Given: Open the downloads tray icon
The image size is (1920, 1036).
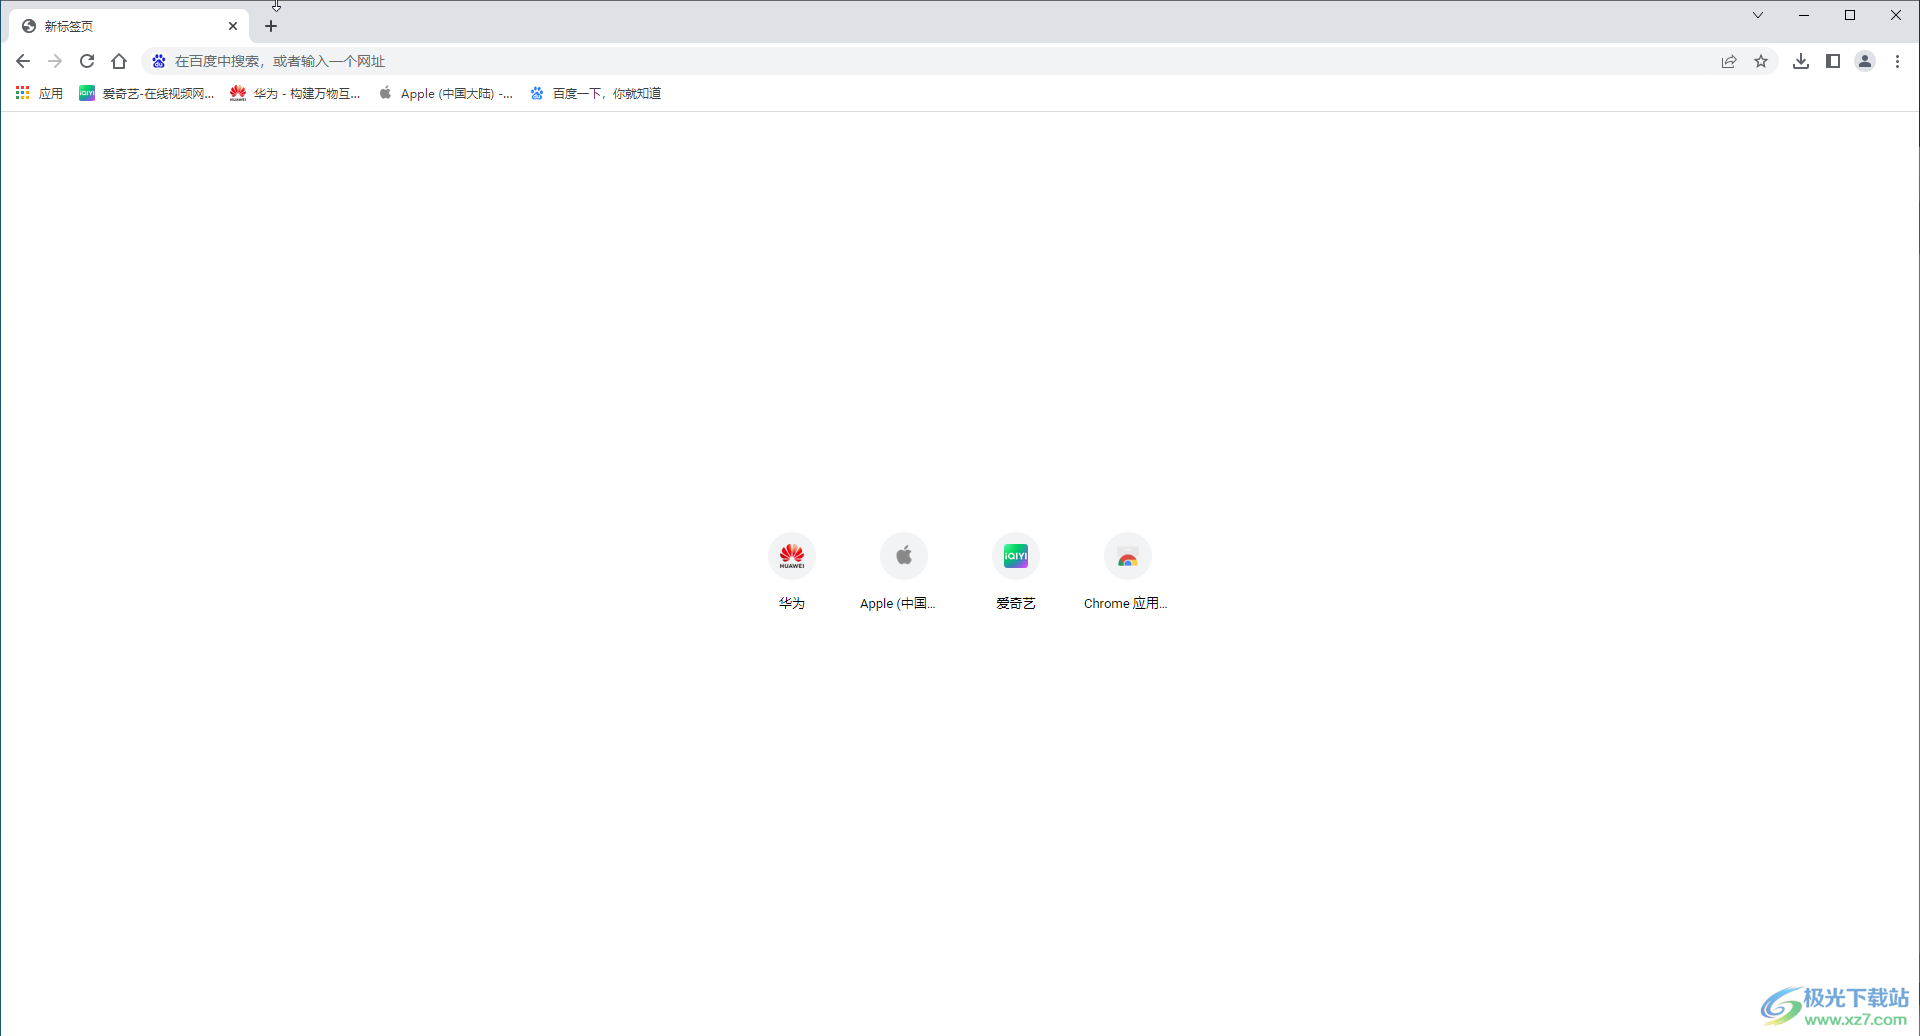Looking at the screenshot, I should click(1801, 61).
